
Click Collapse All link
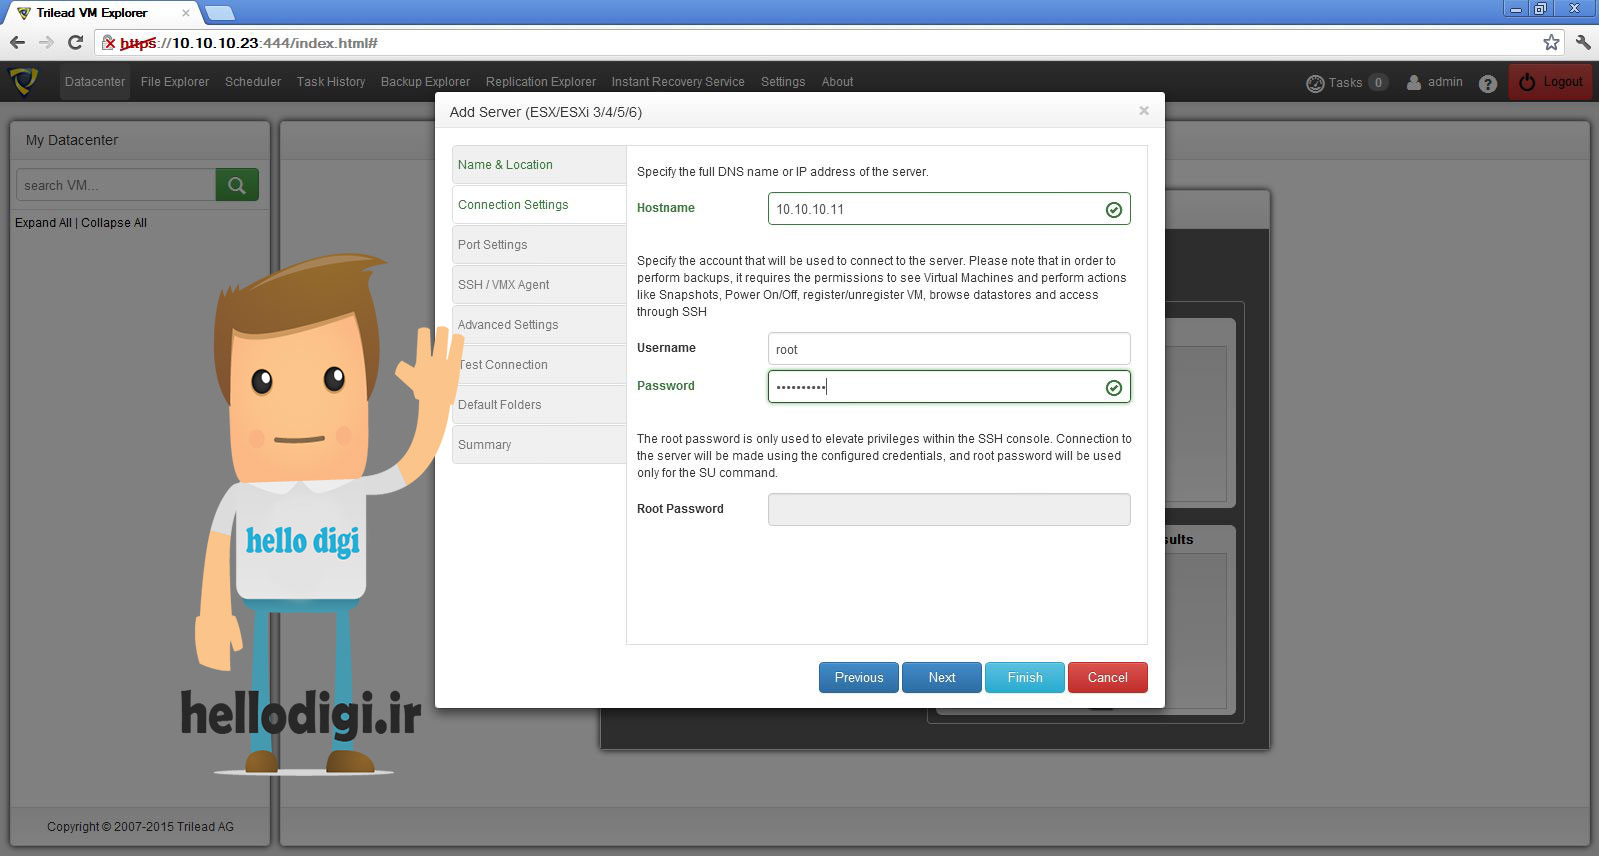(x=114, y=223)
